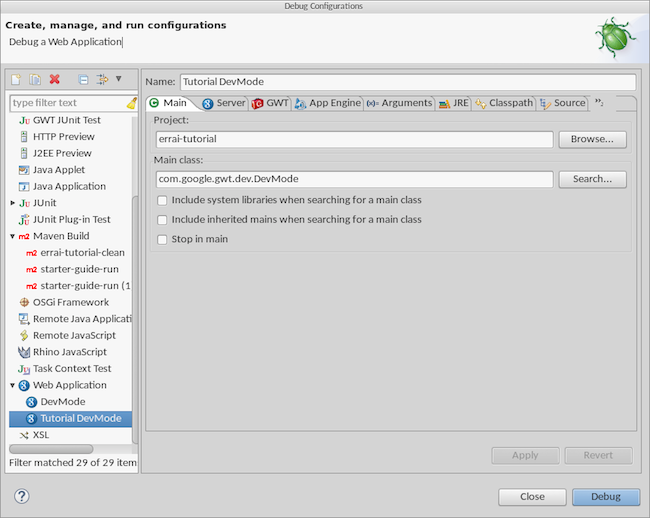Switch to the Arguments tab
This screenshot has height=518, width=650.
click(x=400, y=103)
